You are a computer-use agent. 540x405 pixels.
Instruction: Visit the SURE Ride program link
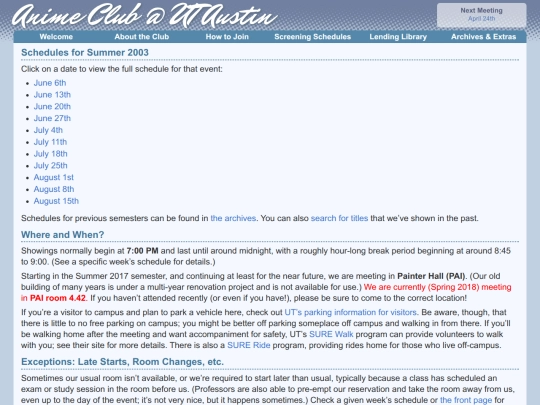249,345
